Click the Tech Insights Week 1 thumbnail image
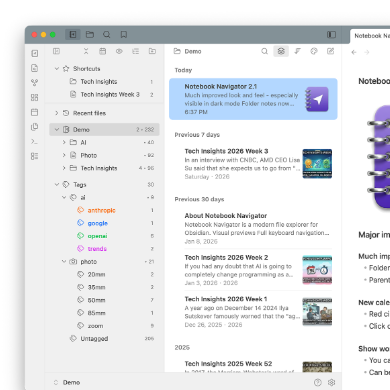The height and width of the screenshot is (390, 390). pos(317,311)
